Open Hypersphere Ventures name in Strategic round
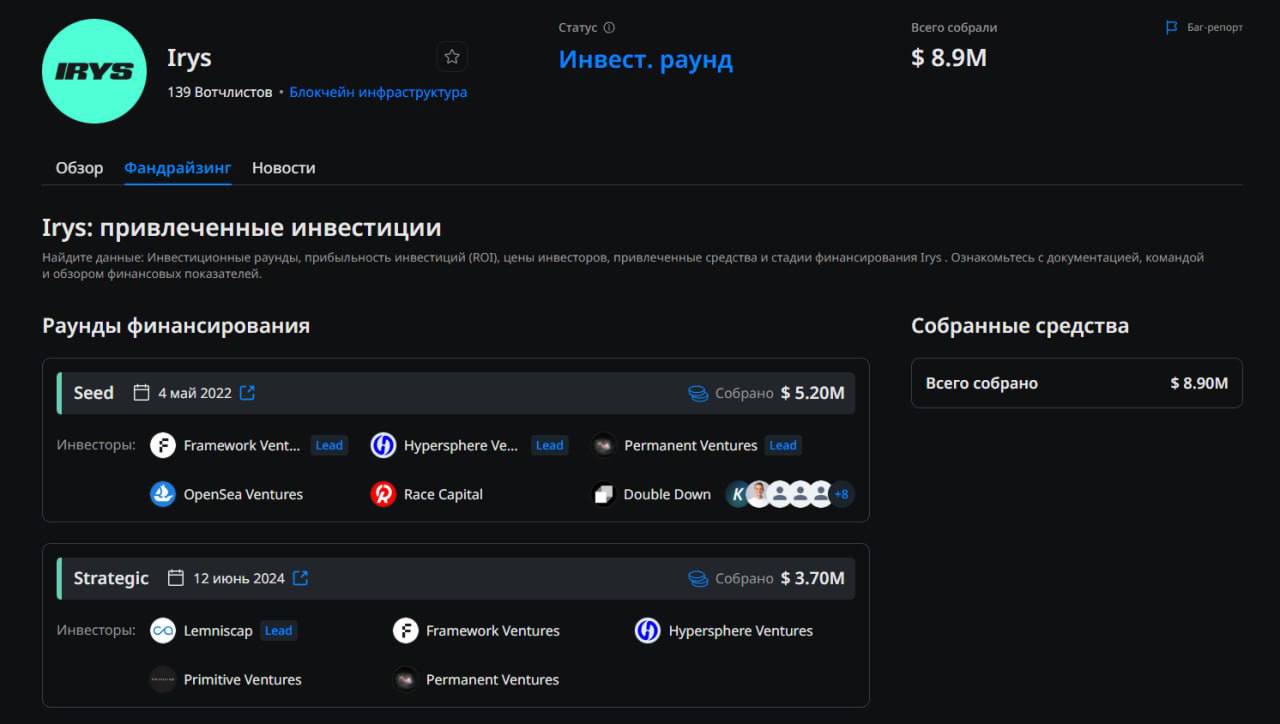 click(x=741, y=631)
